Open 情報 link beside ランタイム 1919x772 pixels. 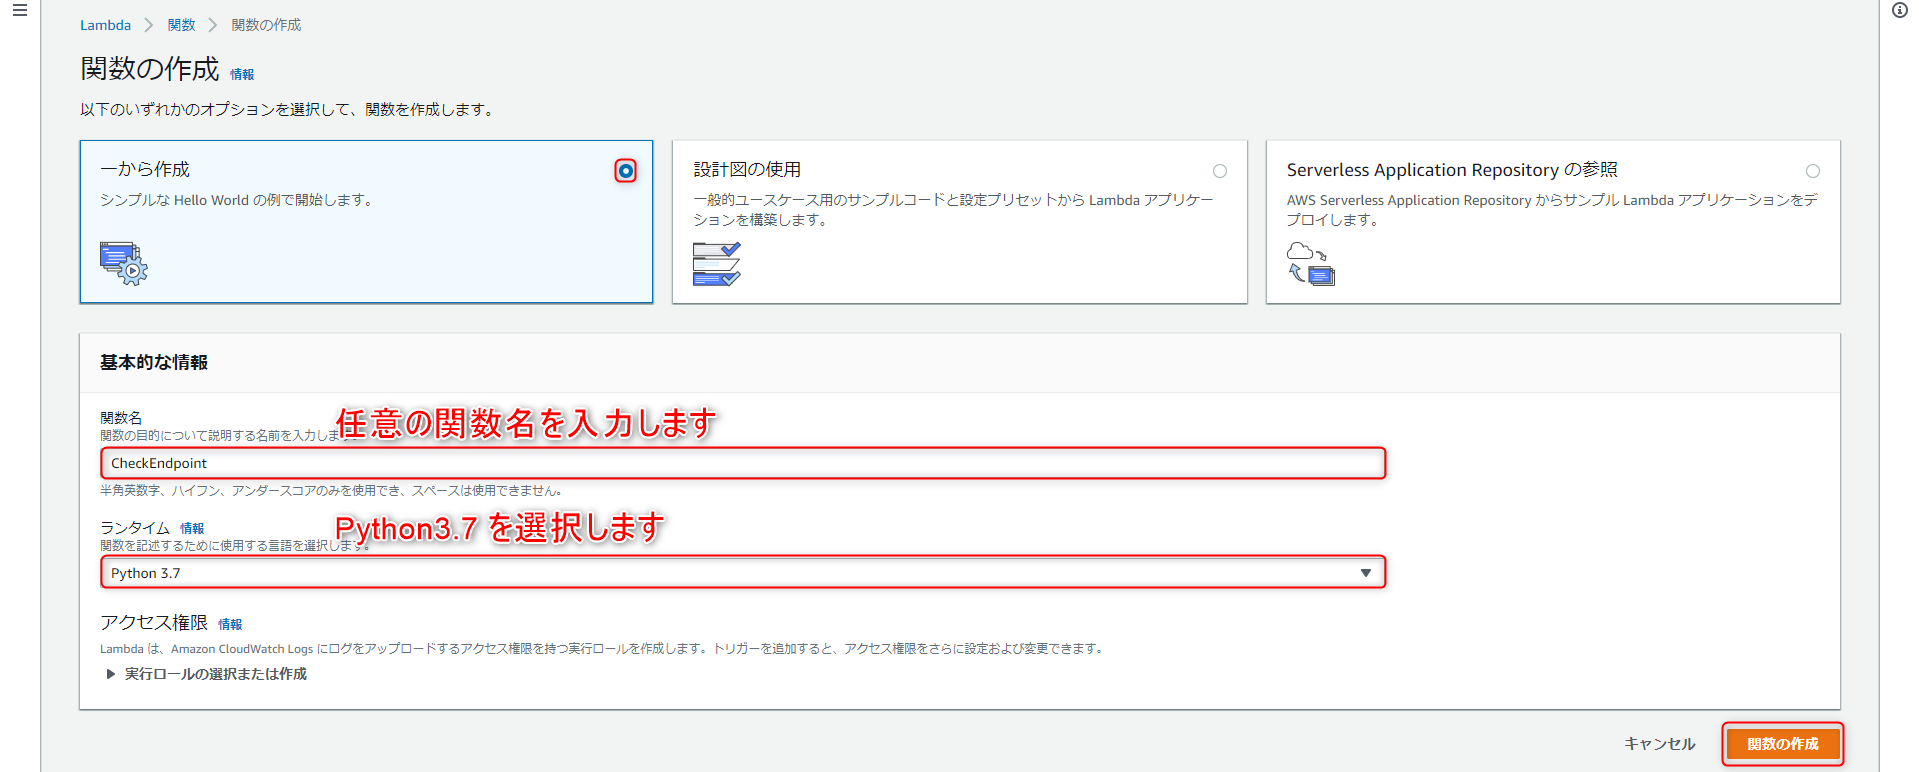[192, 528]
